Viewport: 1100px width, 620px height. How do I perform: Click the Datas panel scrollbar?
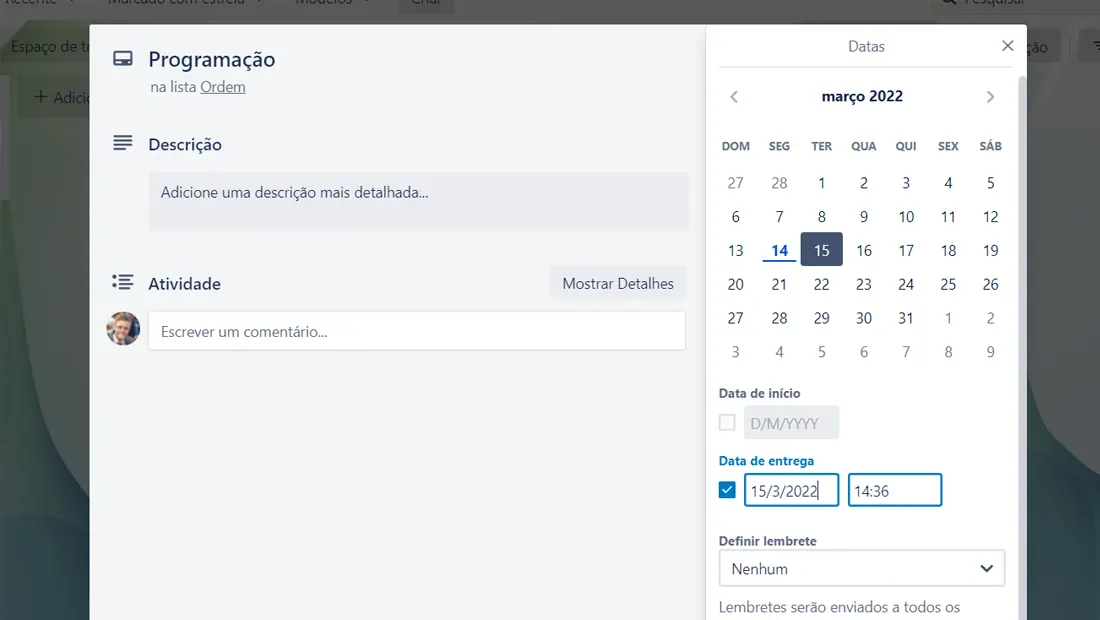[1022, 348]
